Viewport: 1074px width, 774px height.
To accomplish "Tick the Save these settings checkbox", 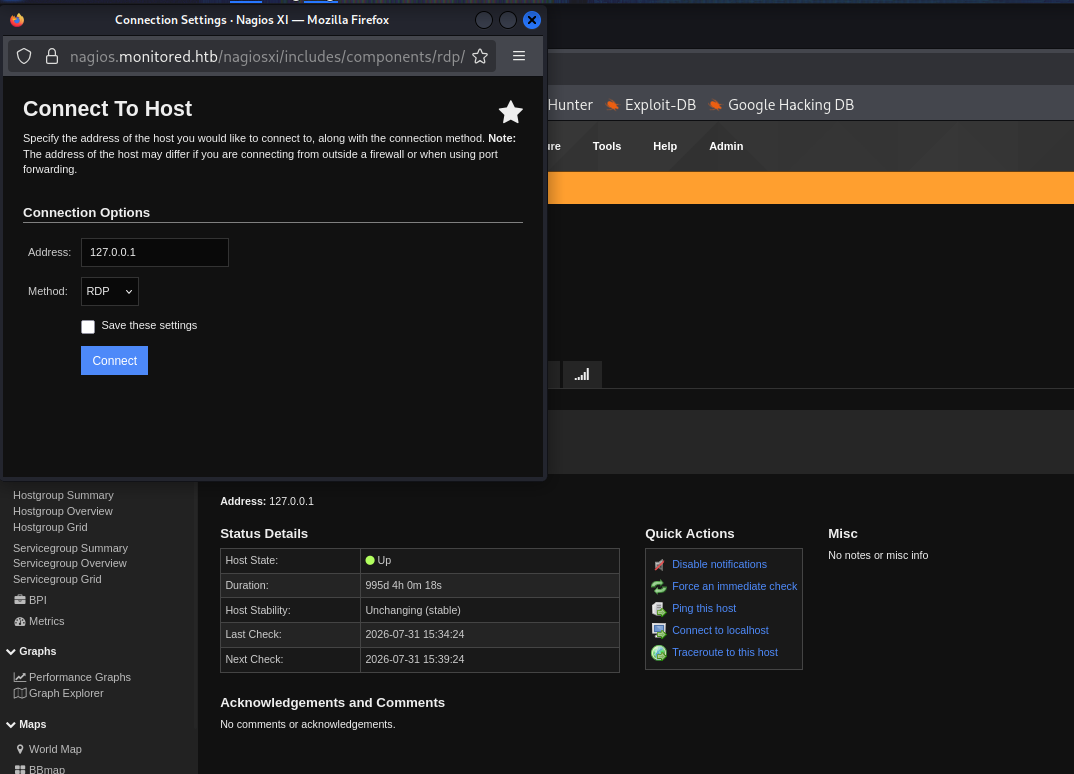I will click(x=88, y=327).
